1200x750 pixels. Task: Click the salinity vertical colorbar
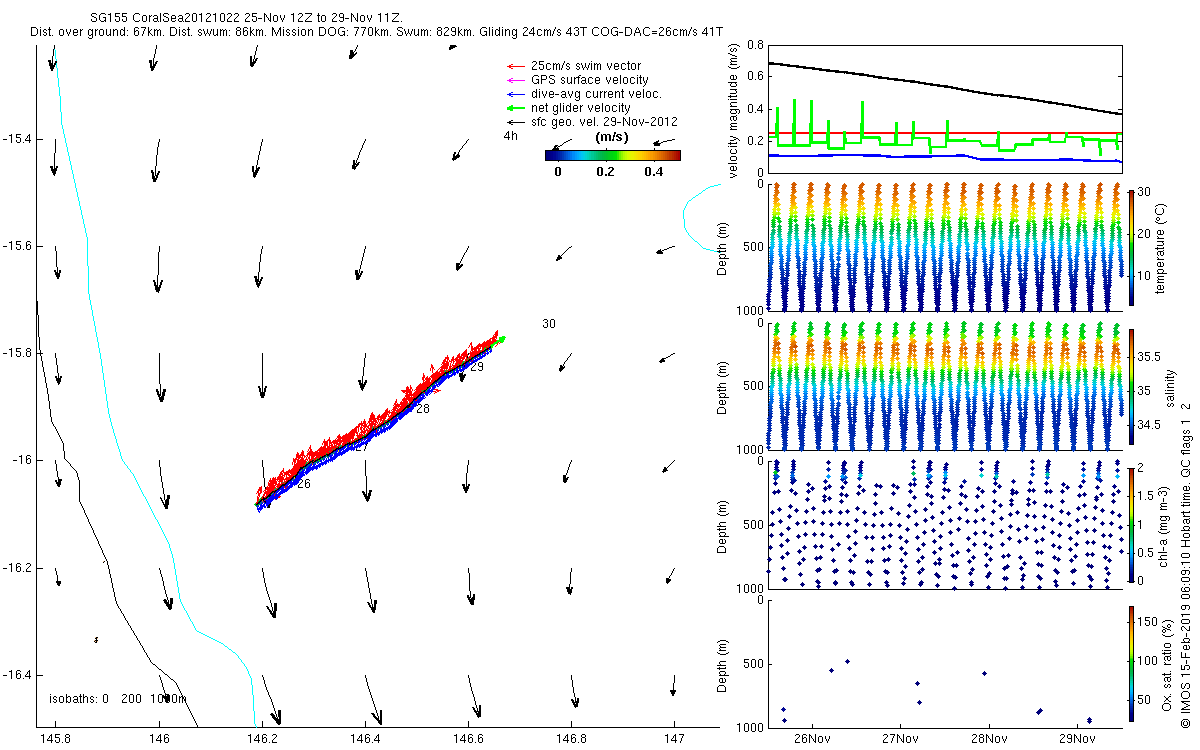point(1131,386)
